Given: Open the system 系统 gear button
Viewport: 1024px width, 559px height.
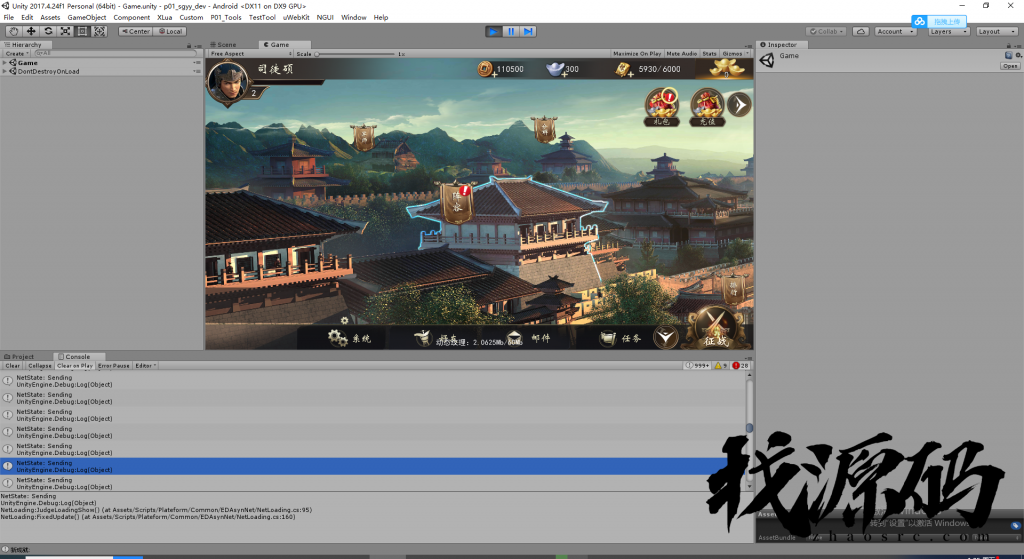Looking at the screenshot, I should [349, 338].
